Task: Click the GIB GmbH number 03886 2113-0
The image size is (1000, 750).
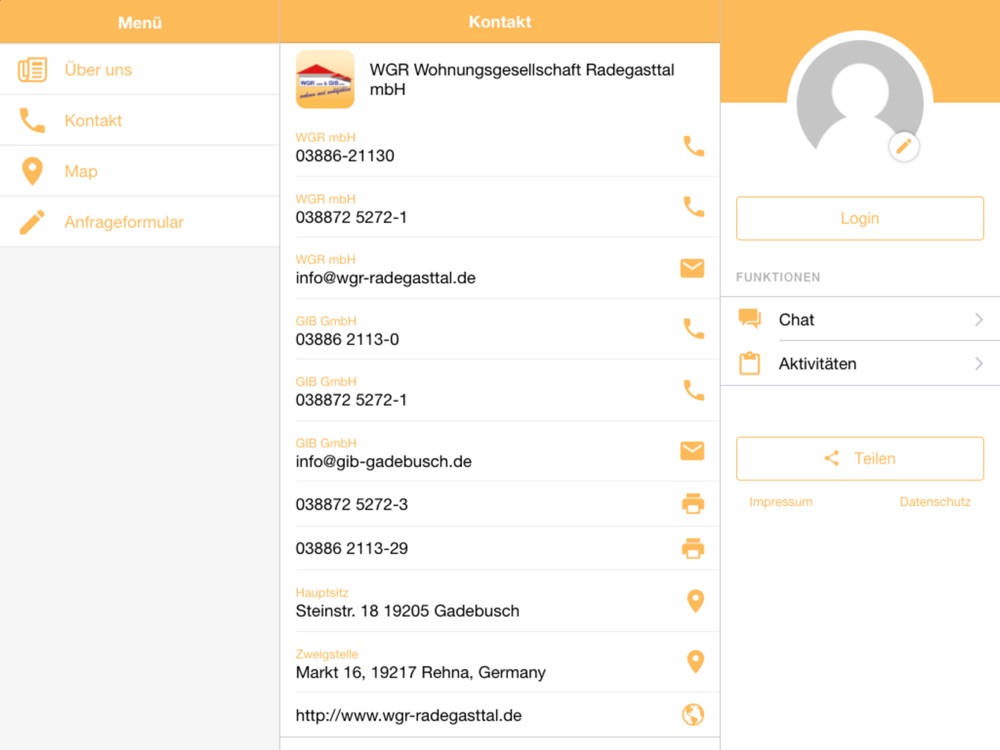Action: point(348,339)
